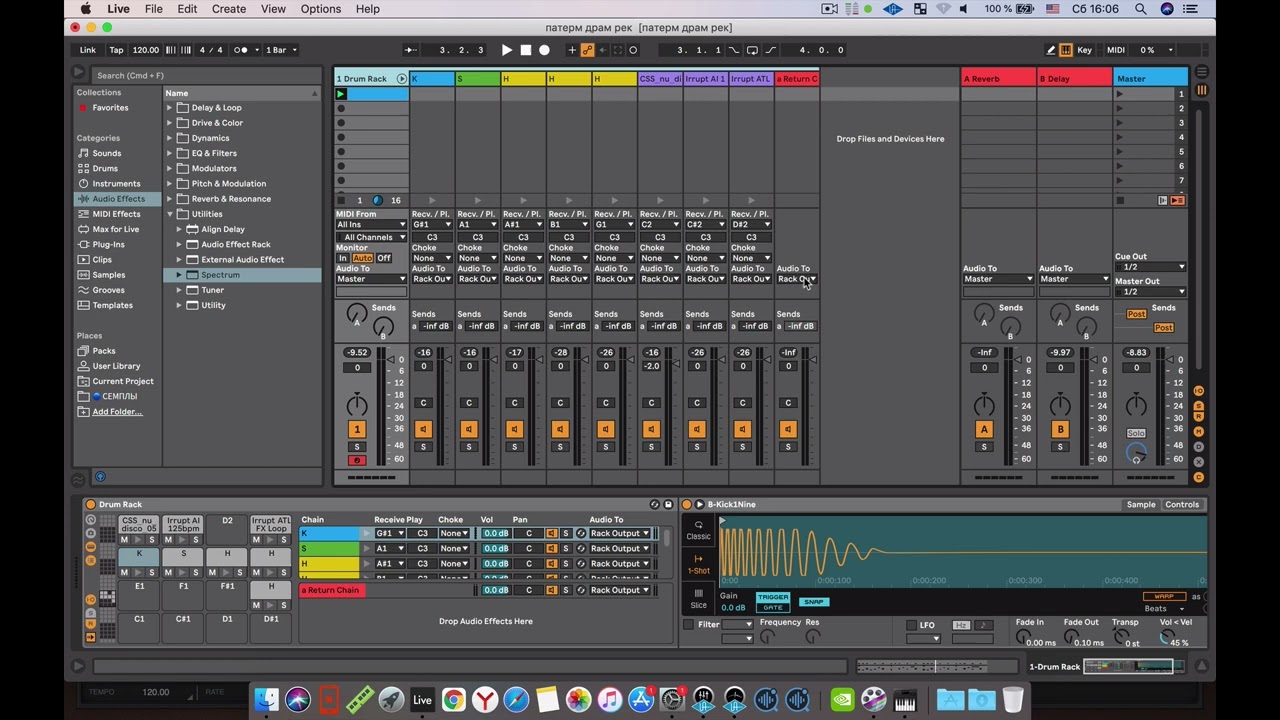This screenshot has height=720, width=1280.
Task: Switch to Arrangement view using the top-right selector
Action: 1202,73
